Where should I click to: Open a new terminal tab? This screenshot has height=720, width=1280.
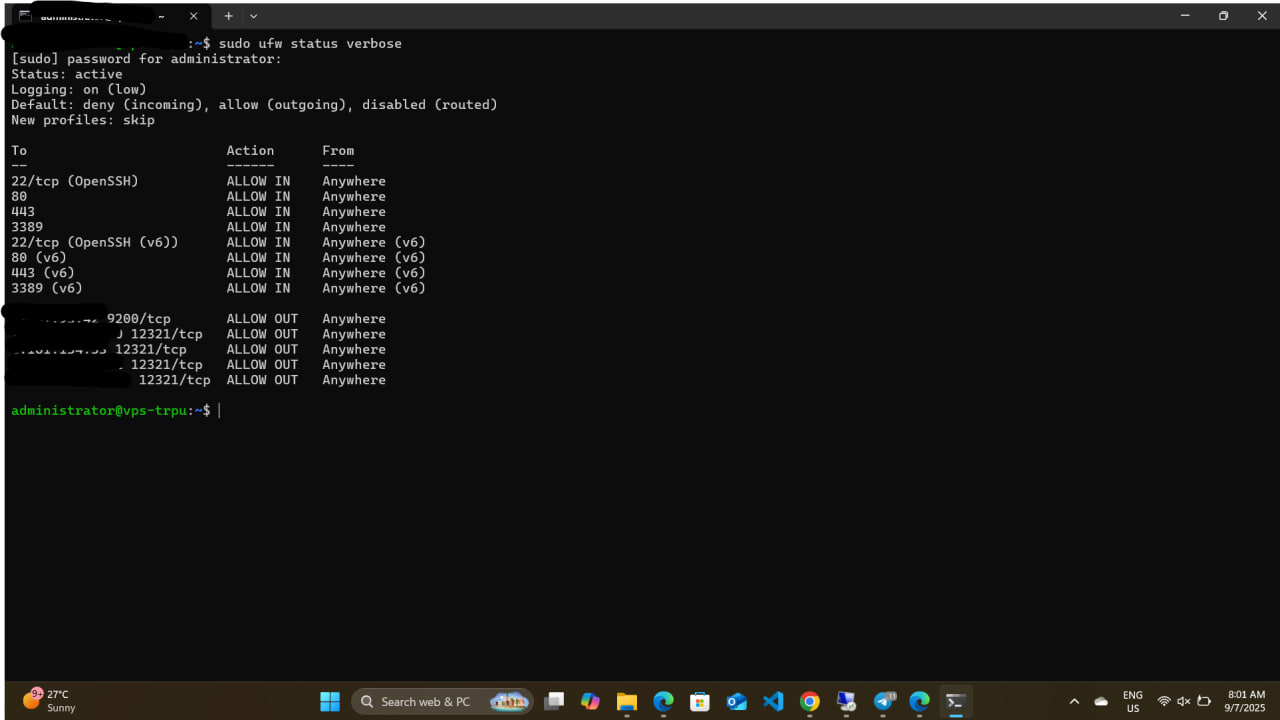tap(228, 16)
